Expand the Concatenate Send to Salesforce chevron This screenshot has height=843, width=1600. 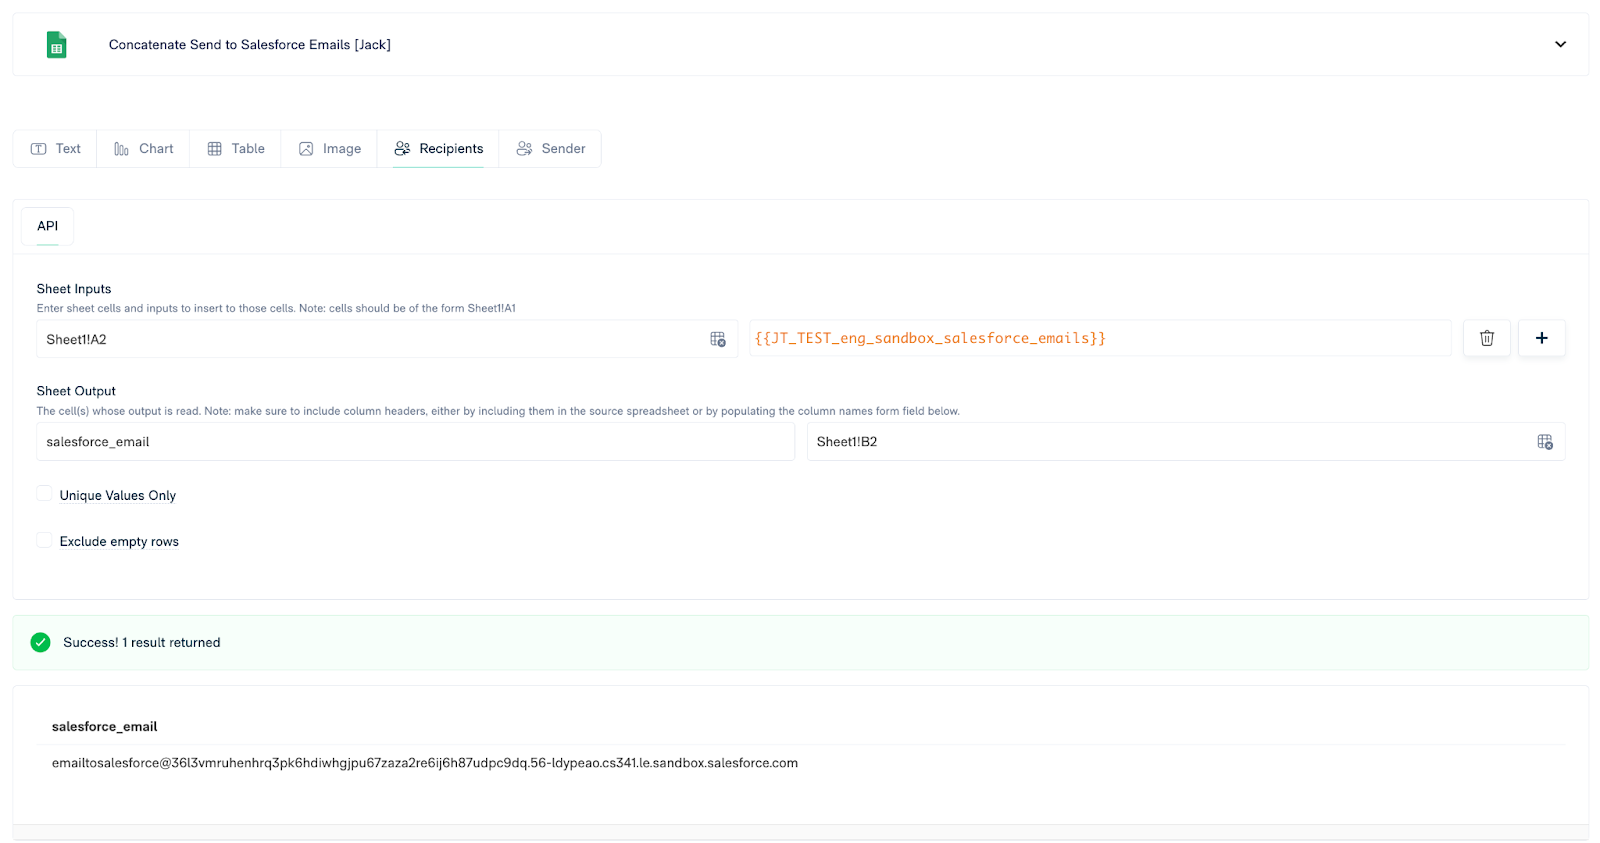(1559, 44)
